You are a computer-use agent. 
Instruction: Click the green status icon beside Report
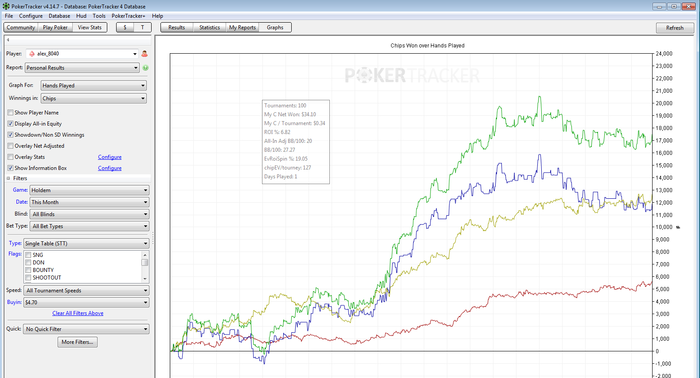point(146,68)
